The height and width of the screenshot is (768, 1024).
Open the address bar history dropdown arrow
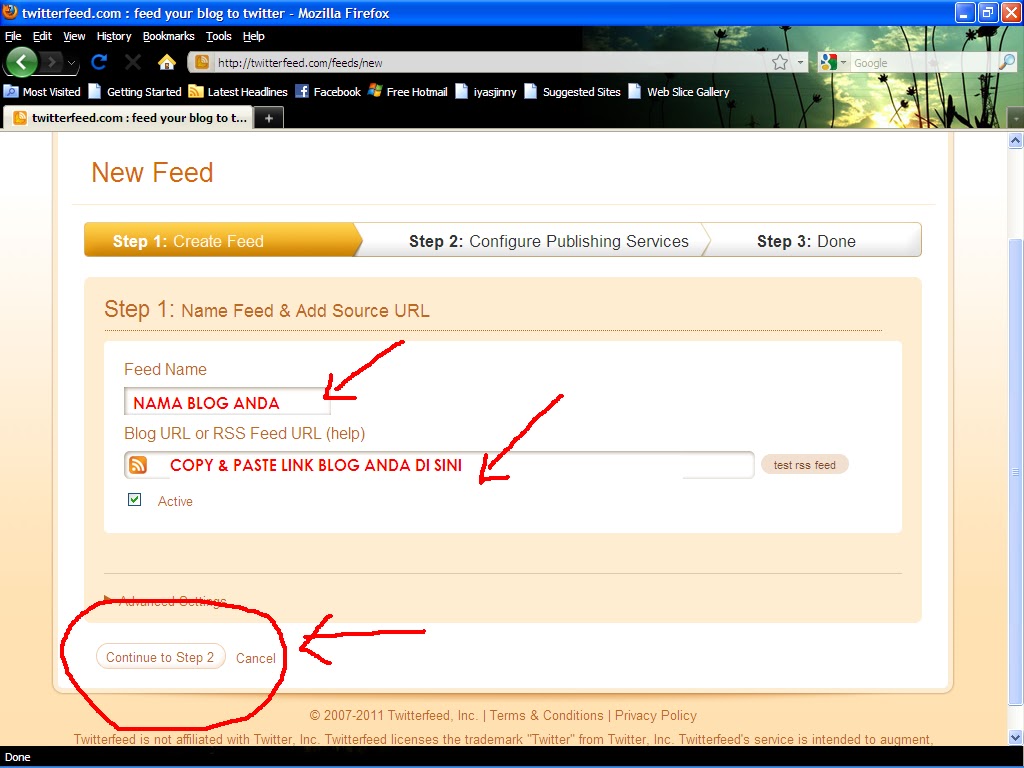[x=800, y=63]
